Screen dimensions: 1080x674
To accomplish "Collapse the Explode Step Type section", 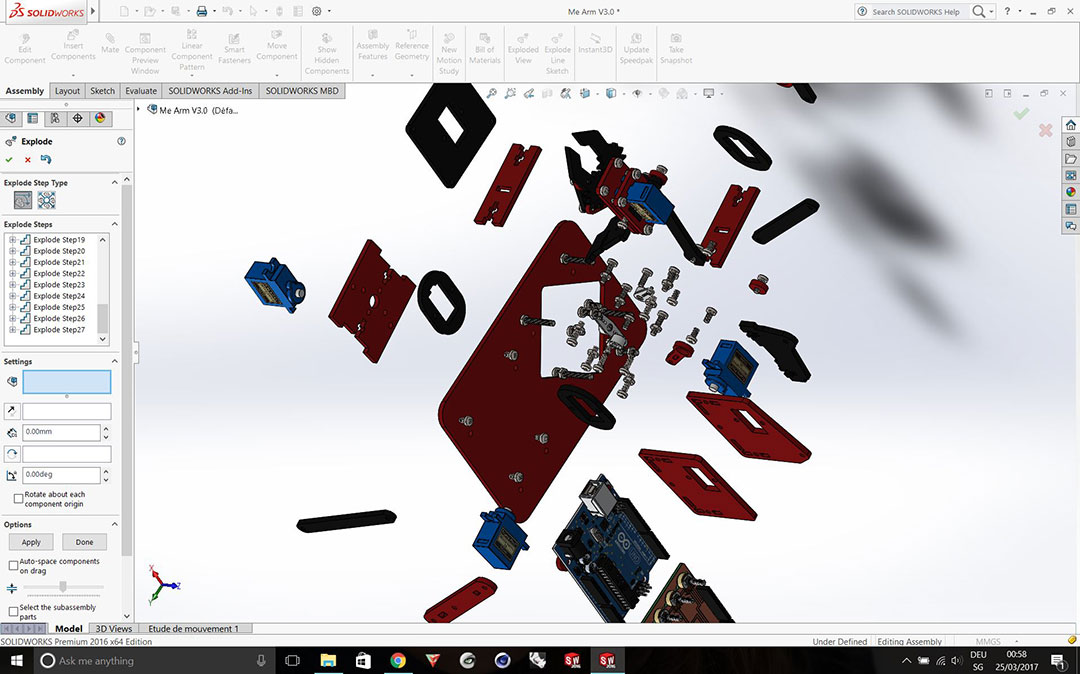I will (x=114, y=182).
